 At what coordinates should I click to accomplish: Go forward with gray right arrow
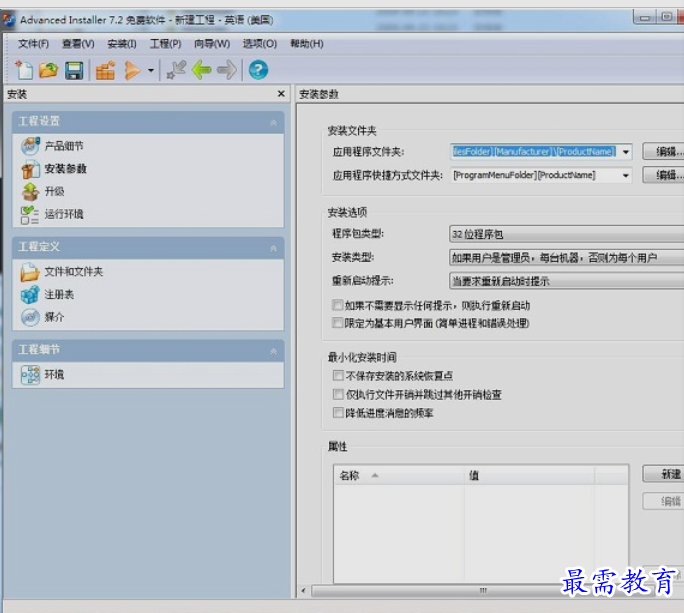[227, 70]
